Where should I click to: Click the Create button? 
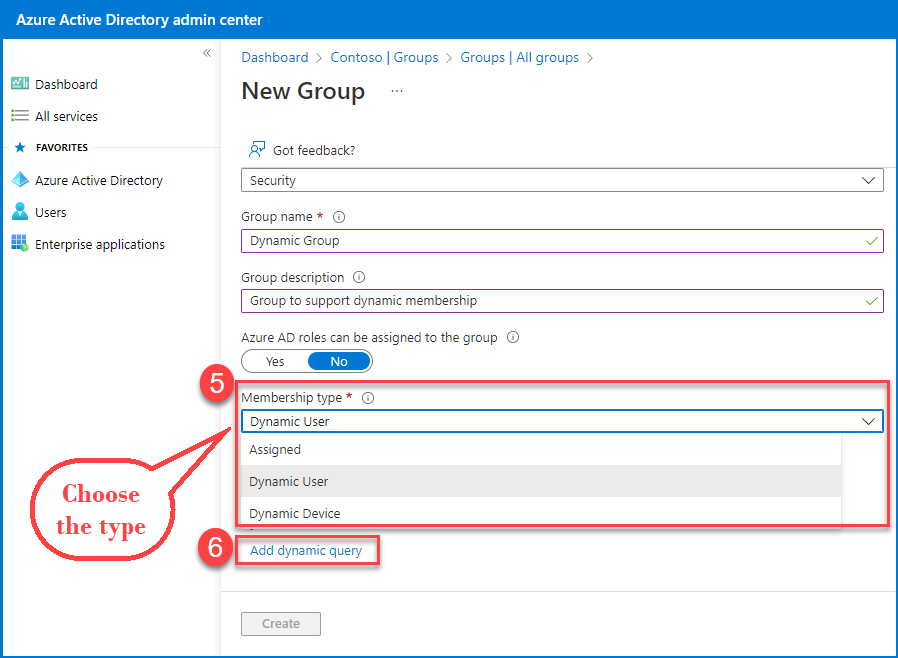click(x=281, y=623)
